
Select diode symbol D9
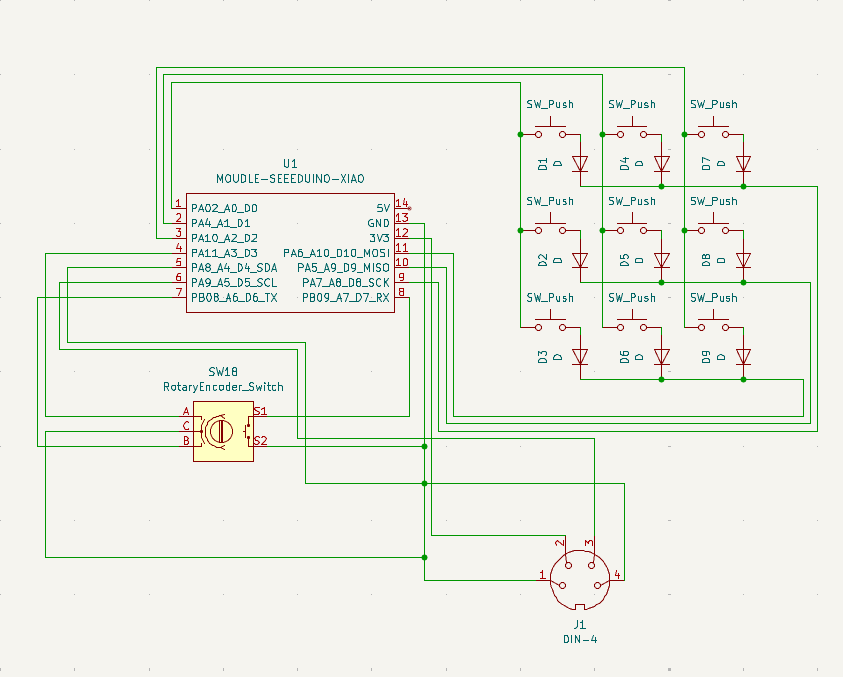tap(744, 357)
